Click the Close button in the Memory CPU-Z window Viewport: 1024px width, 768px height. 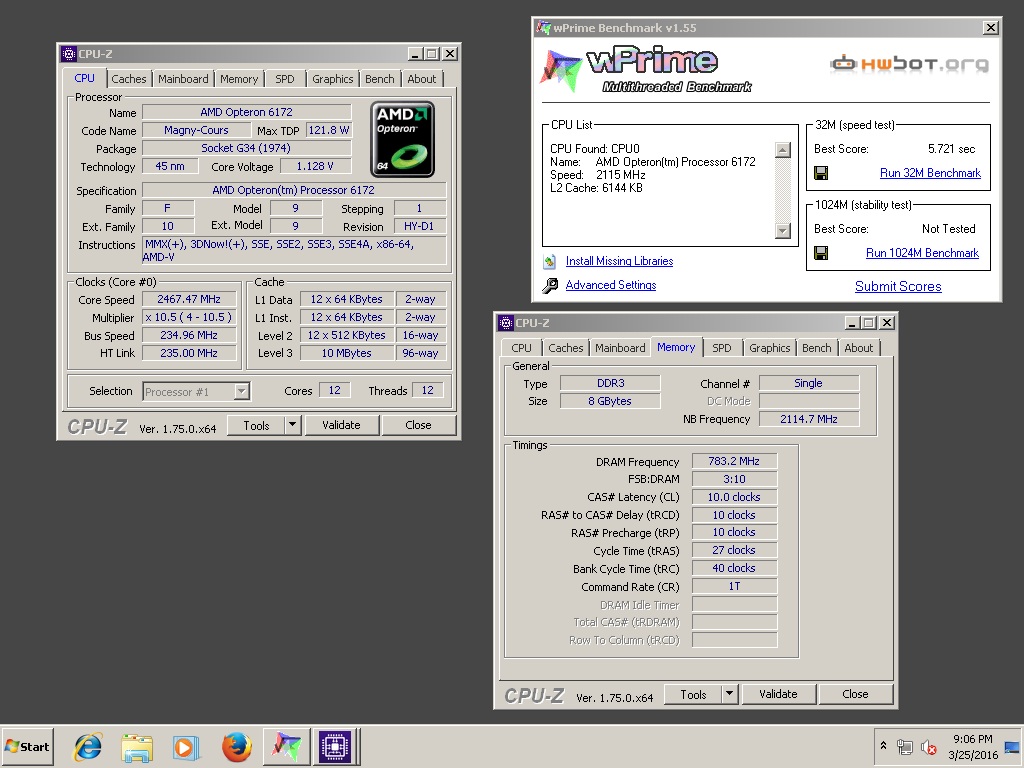click(855, 694)
